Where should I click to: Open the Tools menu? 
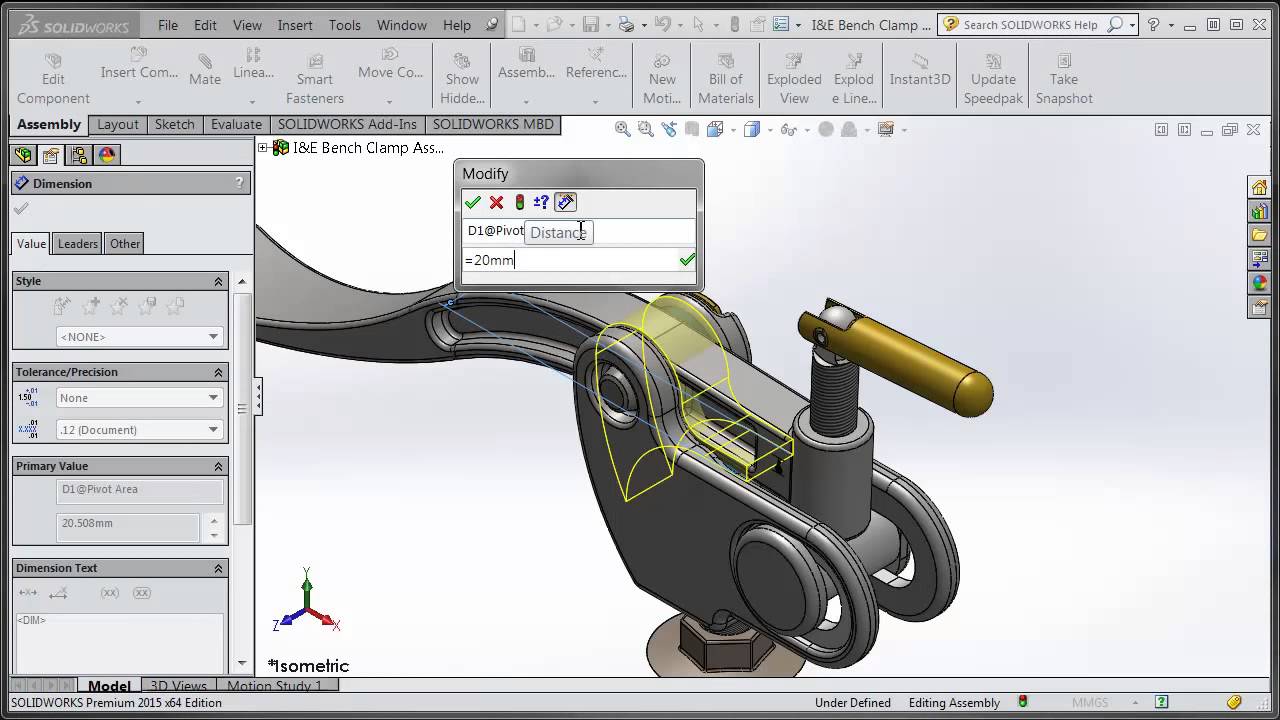coord(345,25)
